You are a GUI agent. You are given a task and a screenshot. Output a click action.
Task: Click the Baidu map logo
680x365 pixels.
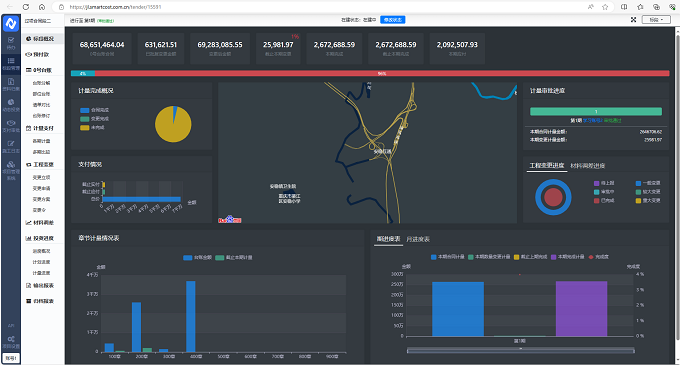(230, 219)
